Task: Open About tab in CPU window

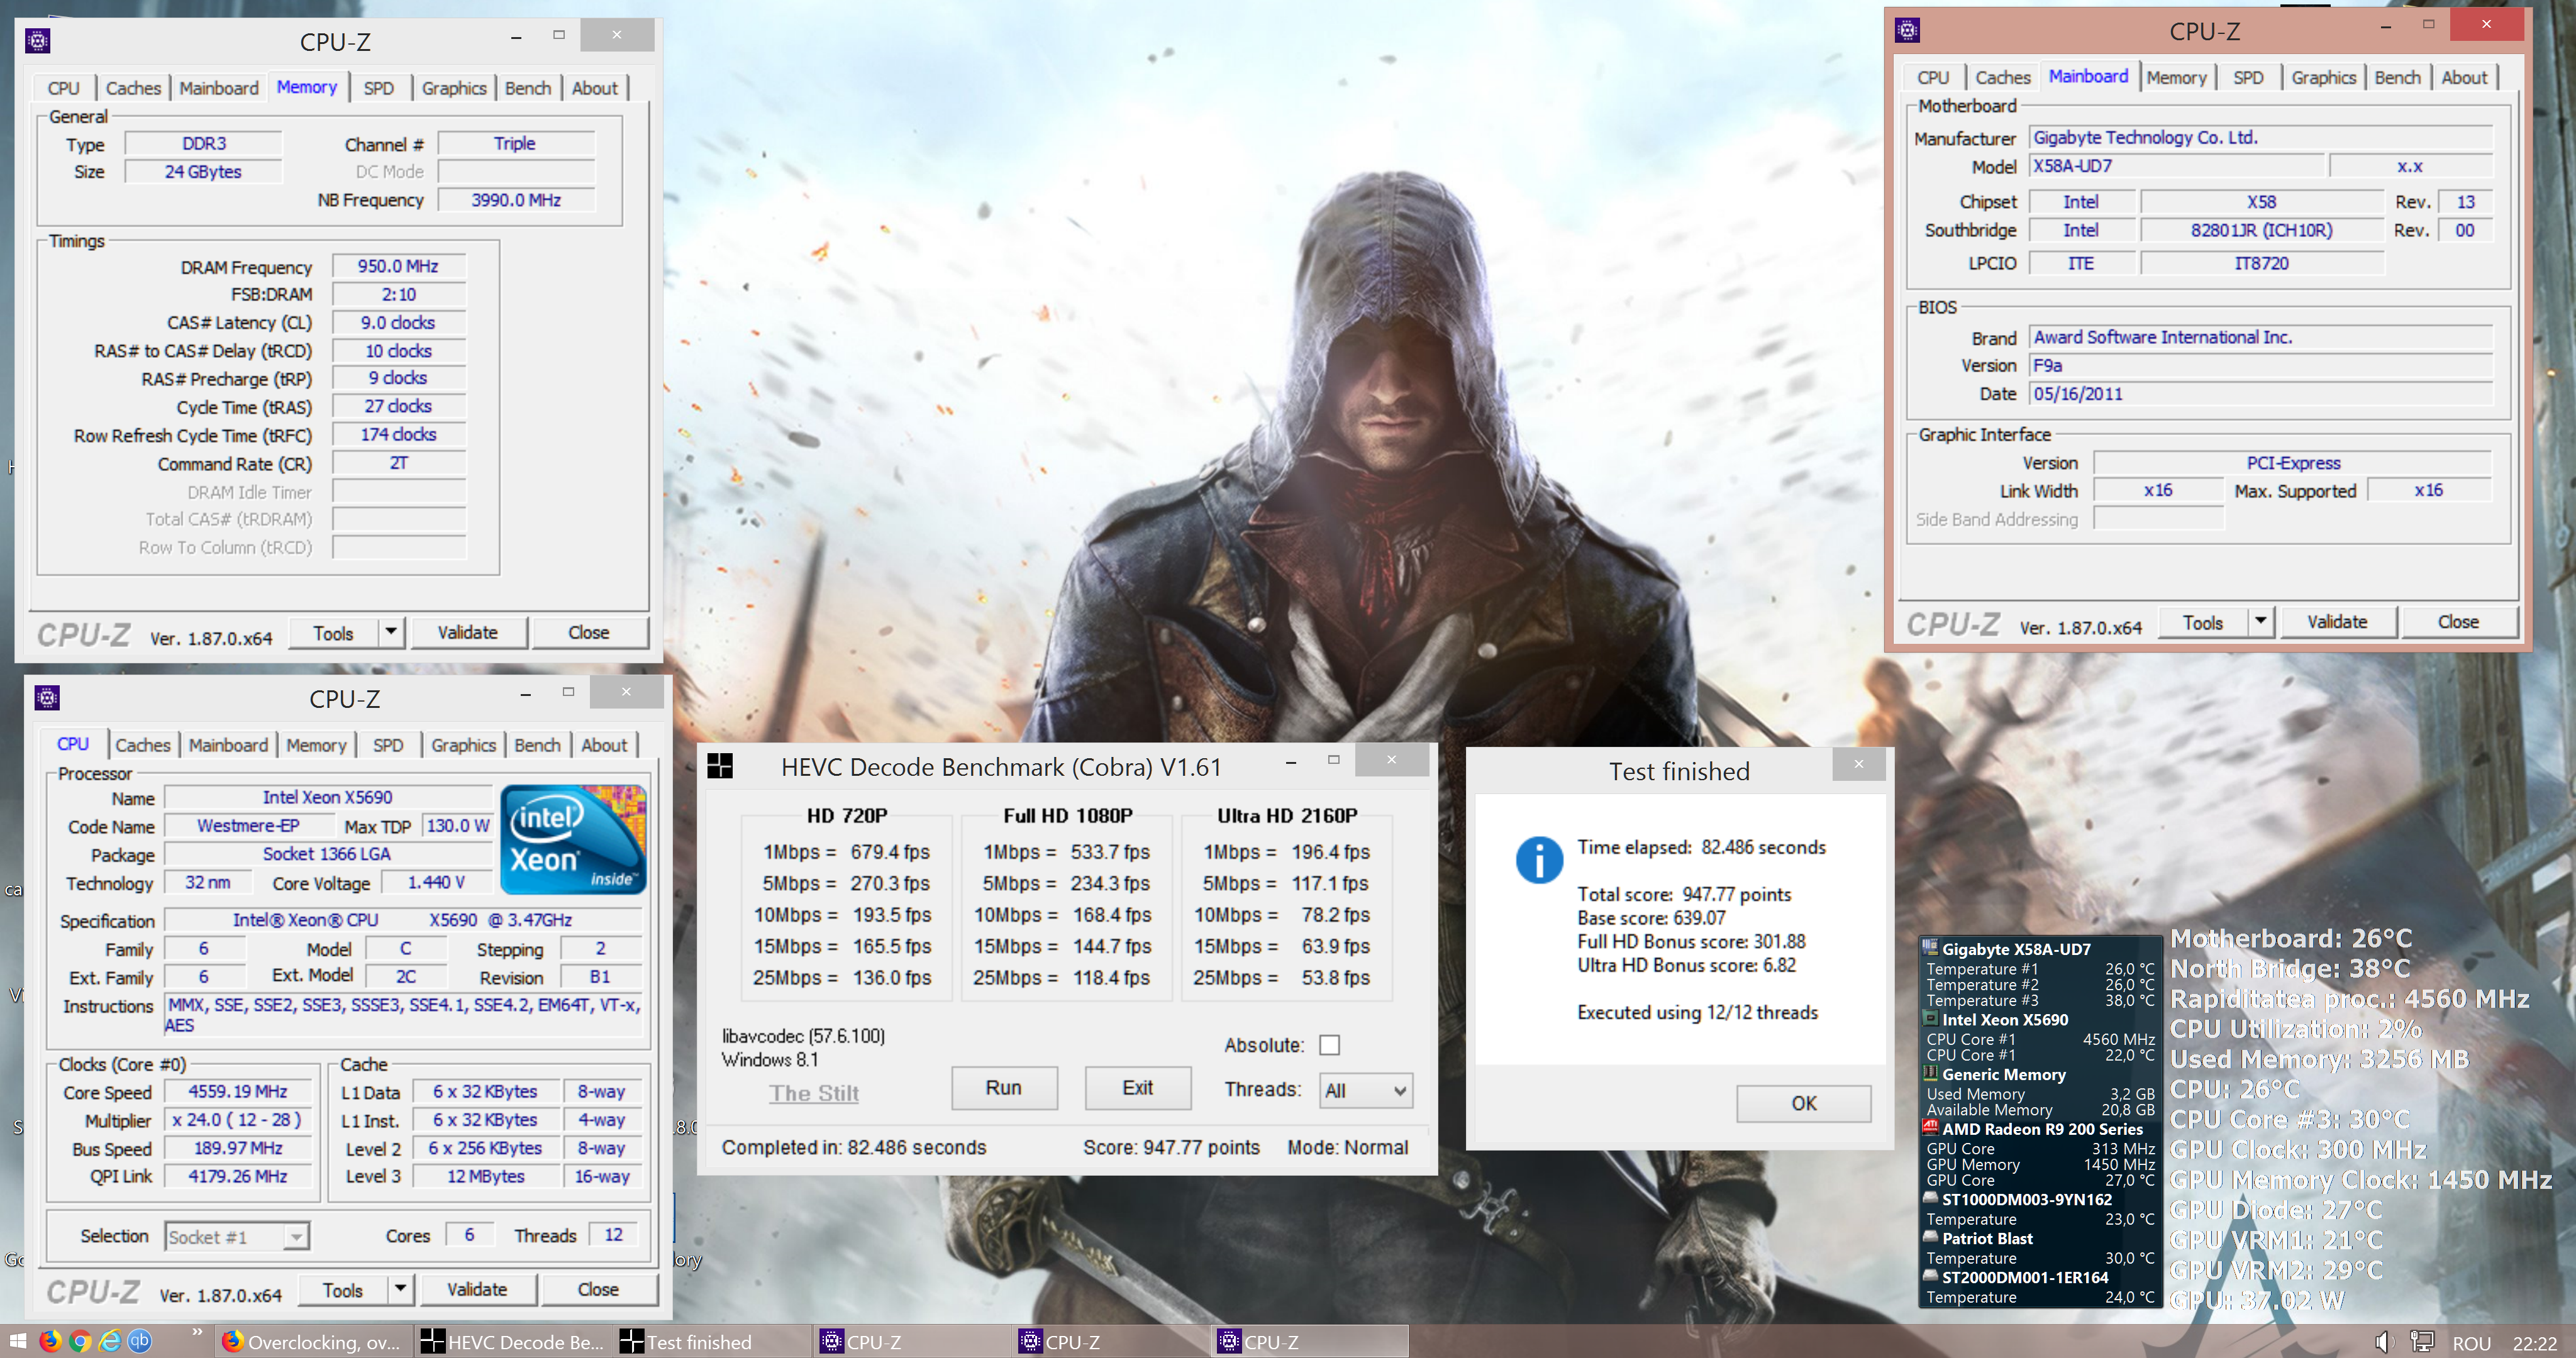Action: click(604, 745)
